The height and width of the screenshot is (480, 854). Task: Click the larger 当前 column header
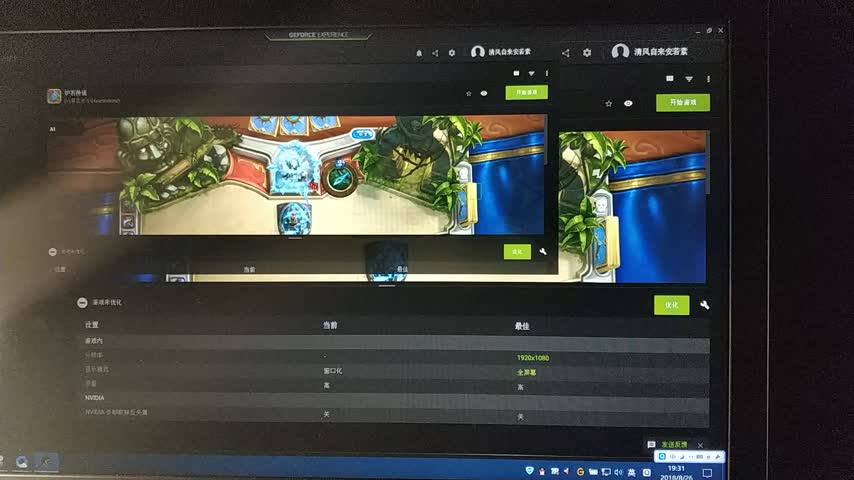click(x=330, y=325)
